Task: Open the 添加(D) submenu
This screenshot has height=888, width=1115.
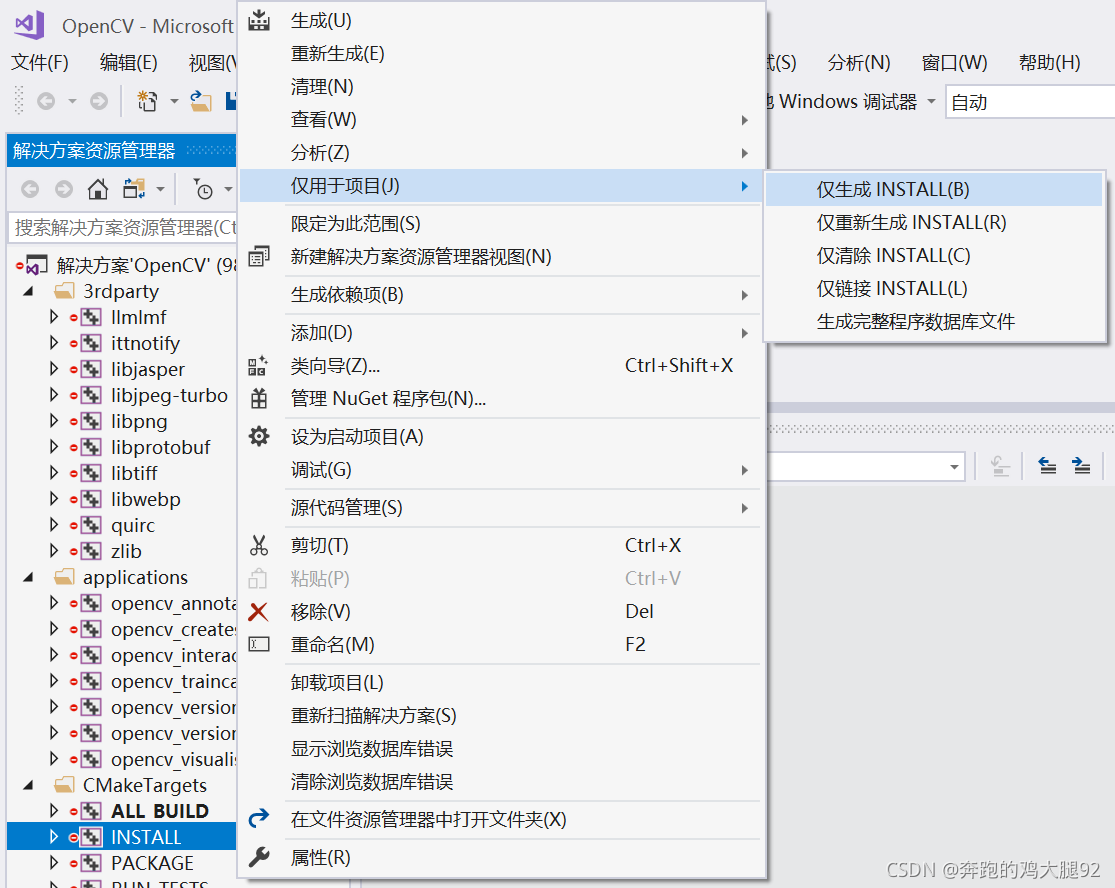Action: [x=501, y=333]
